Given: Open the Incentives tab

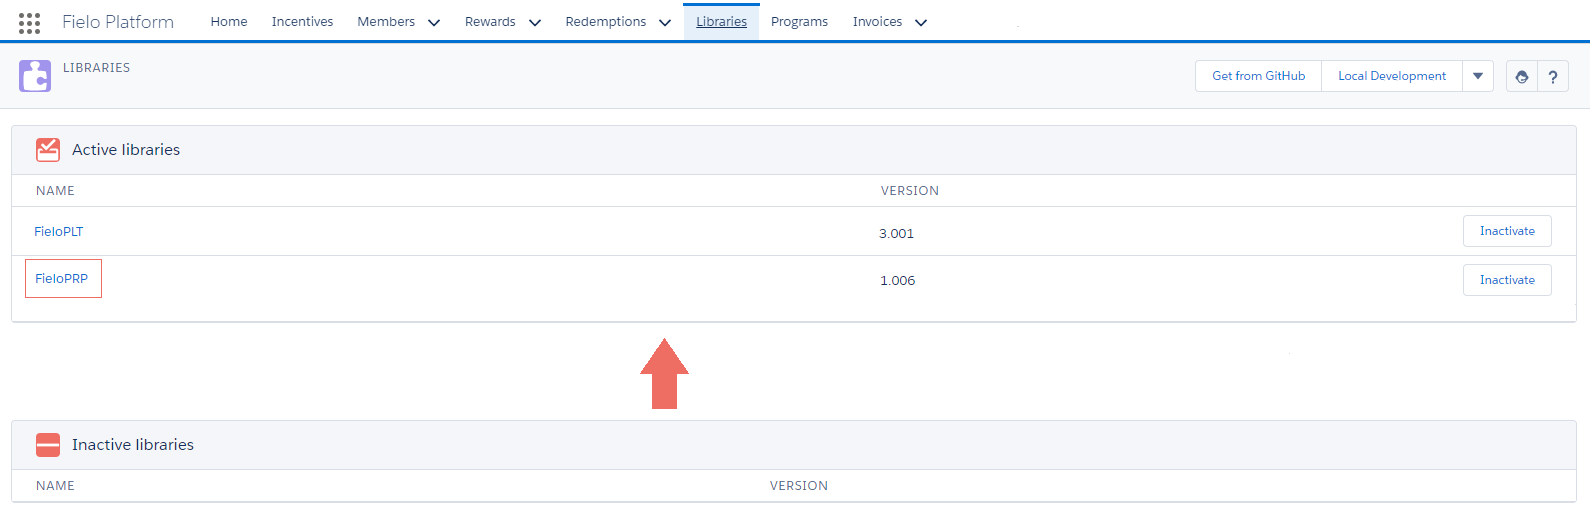Looking at the screenshot, I should click(303, 22).
